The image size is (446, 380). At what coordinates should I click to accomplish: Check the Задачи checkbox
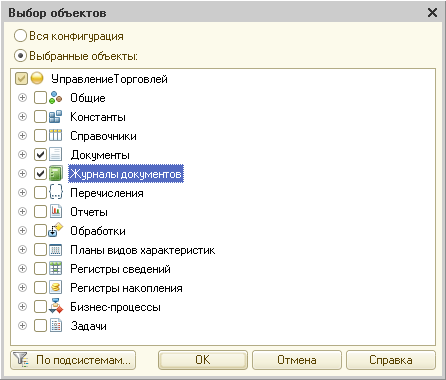[x=40, y=326]
